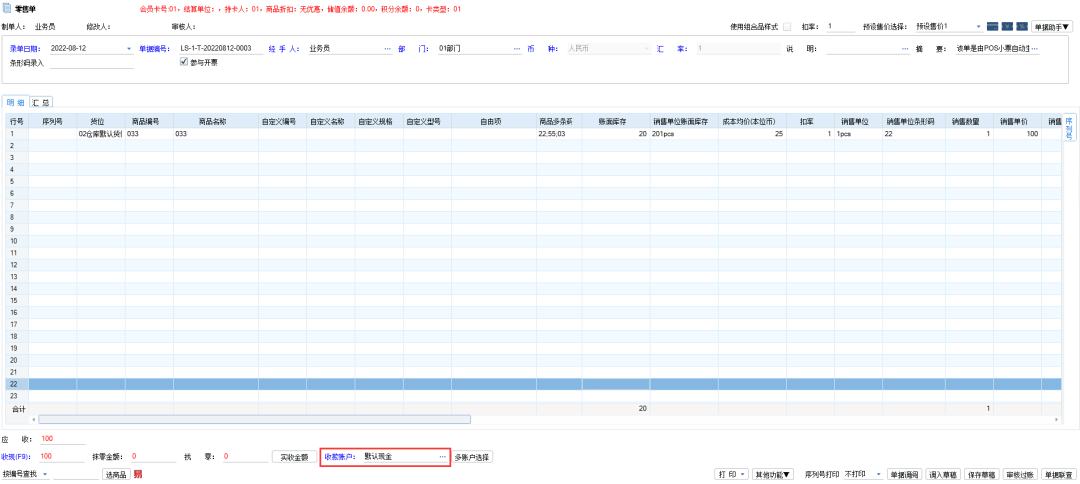Viewport: 1080px width, 484px height.
Task: Switch to the 汇总 tab
Action: click(x=41, y=102)
